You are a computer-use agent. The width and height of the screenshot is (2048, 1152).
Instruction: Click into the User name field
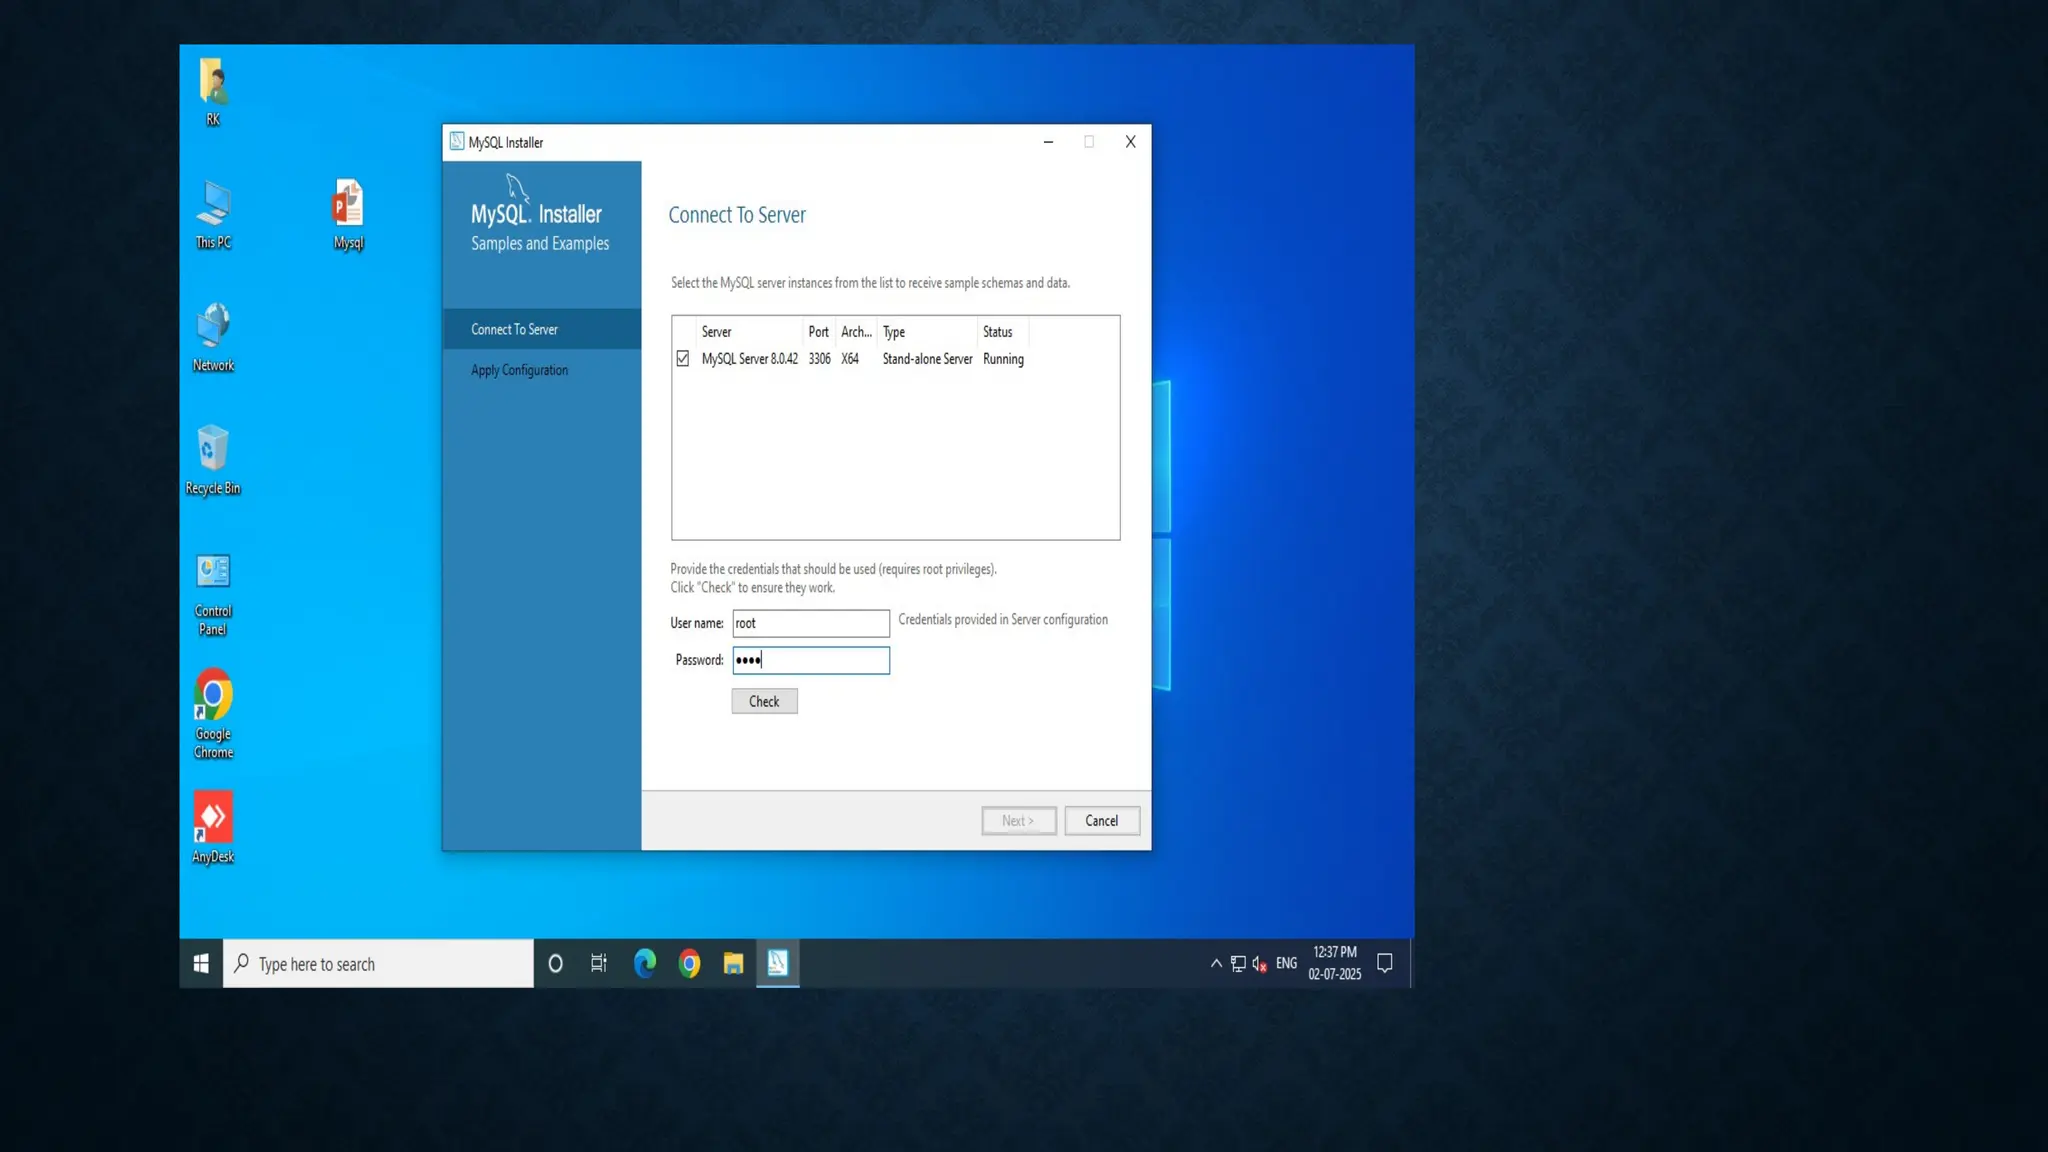[x=810, y=623]
